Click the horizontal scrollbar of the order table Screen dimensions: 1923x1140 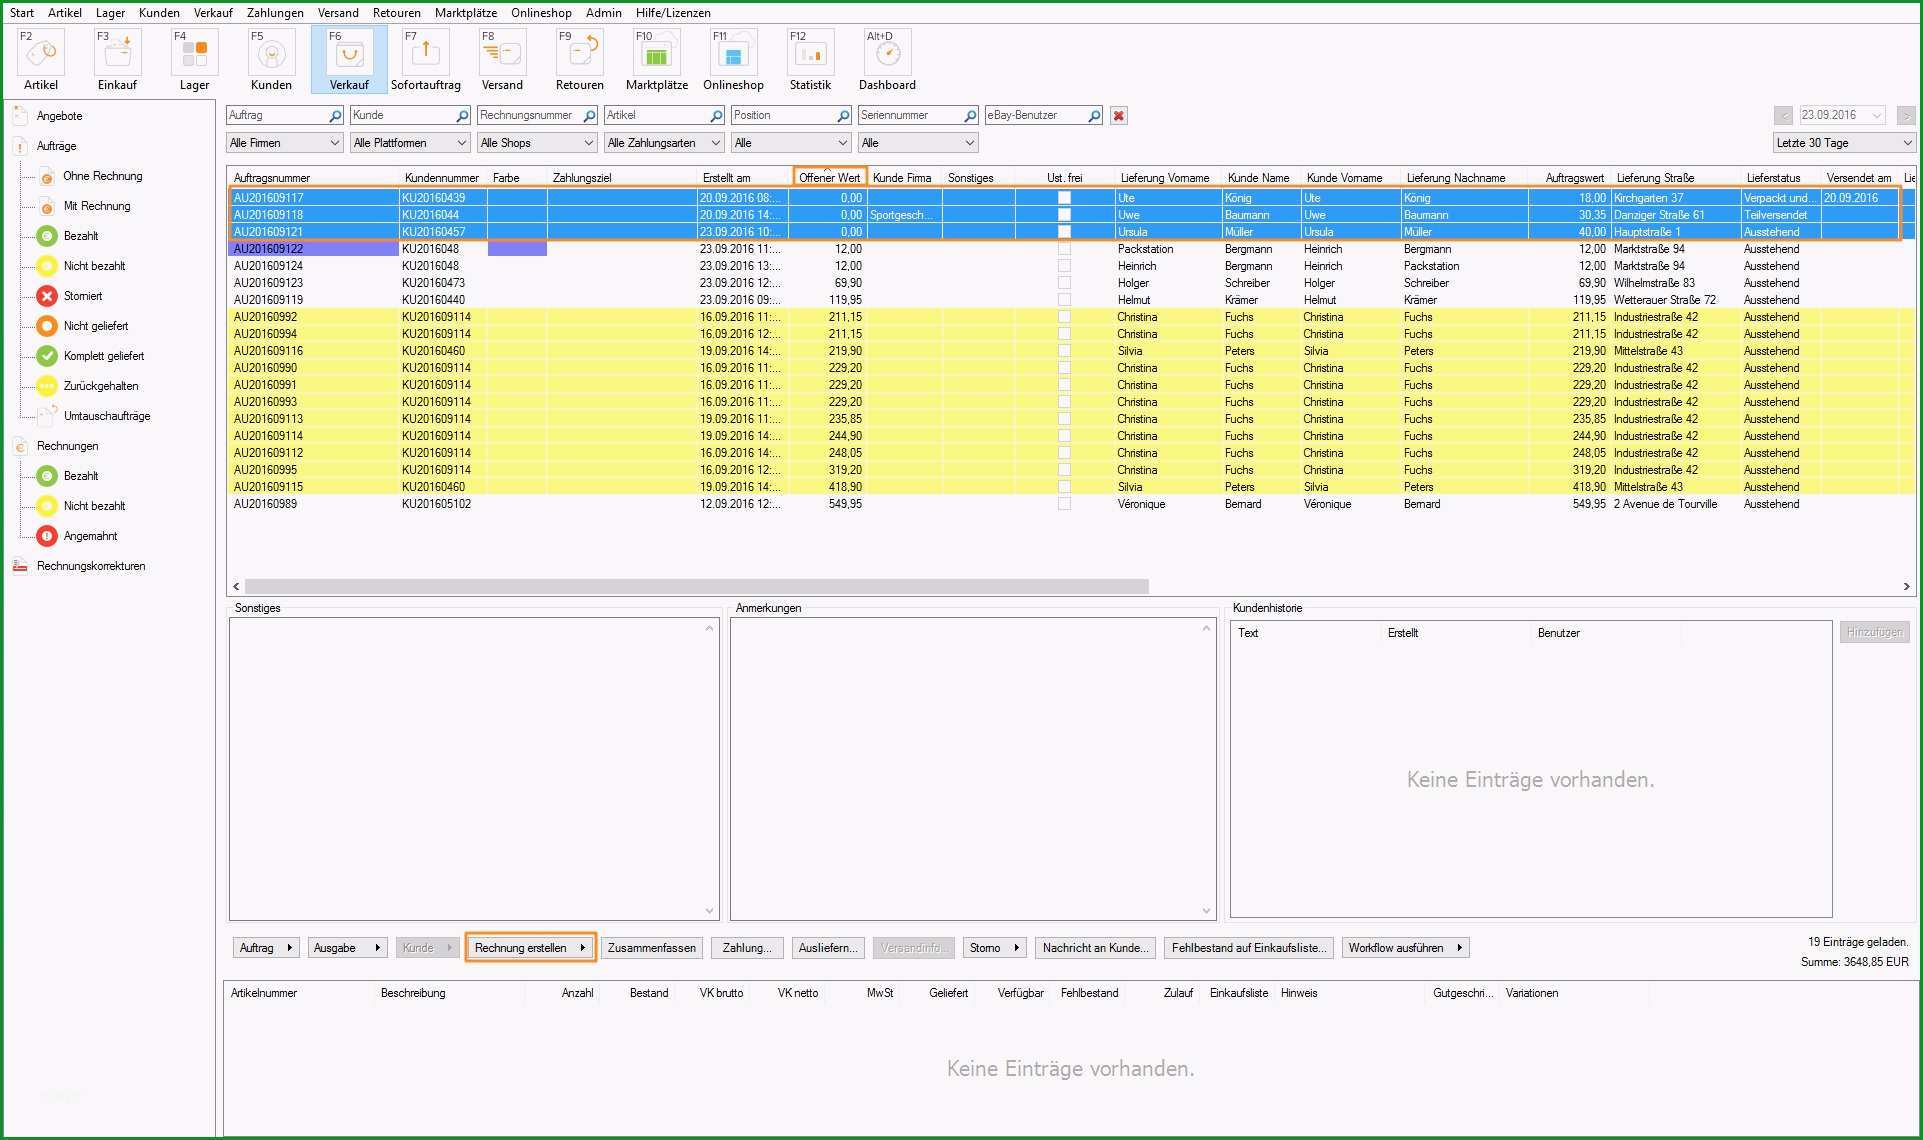click(697, 587)
